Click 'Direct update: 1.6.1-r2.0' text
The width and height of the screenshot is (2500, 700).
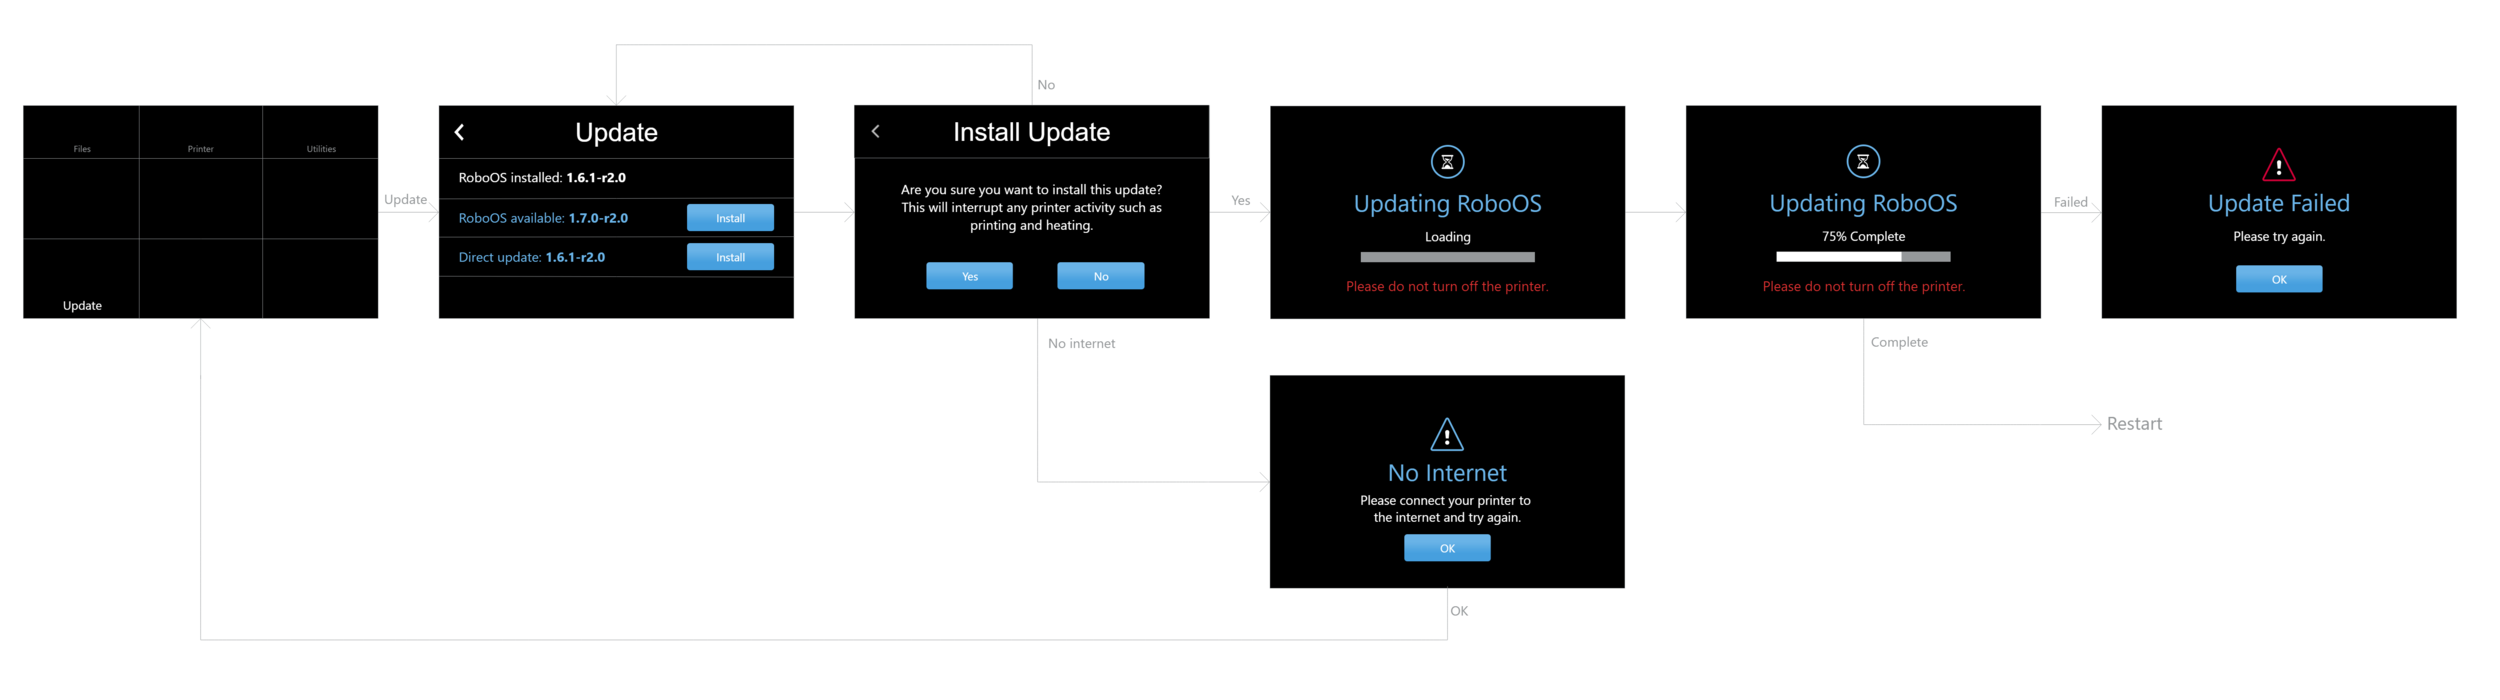[531, 257]
